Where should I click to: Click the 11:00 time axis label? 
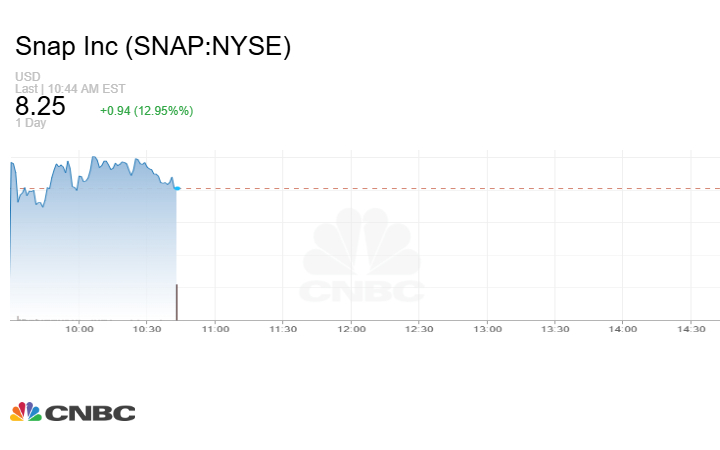tap(215, 329)
